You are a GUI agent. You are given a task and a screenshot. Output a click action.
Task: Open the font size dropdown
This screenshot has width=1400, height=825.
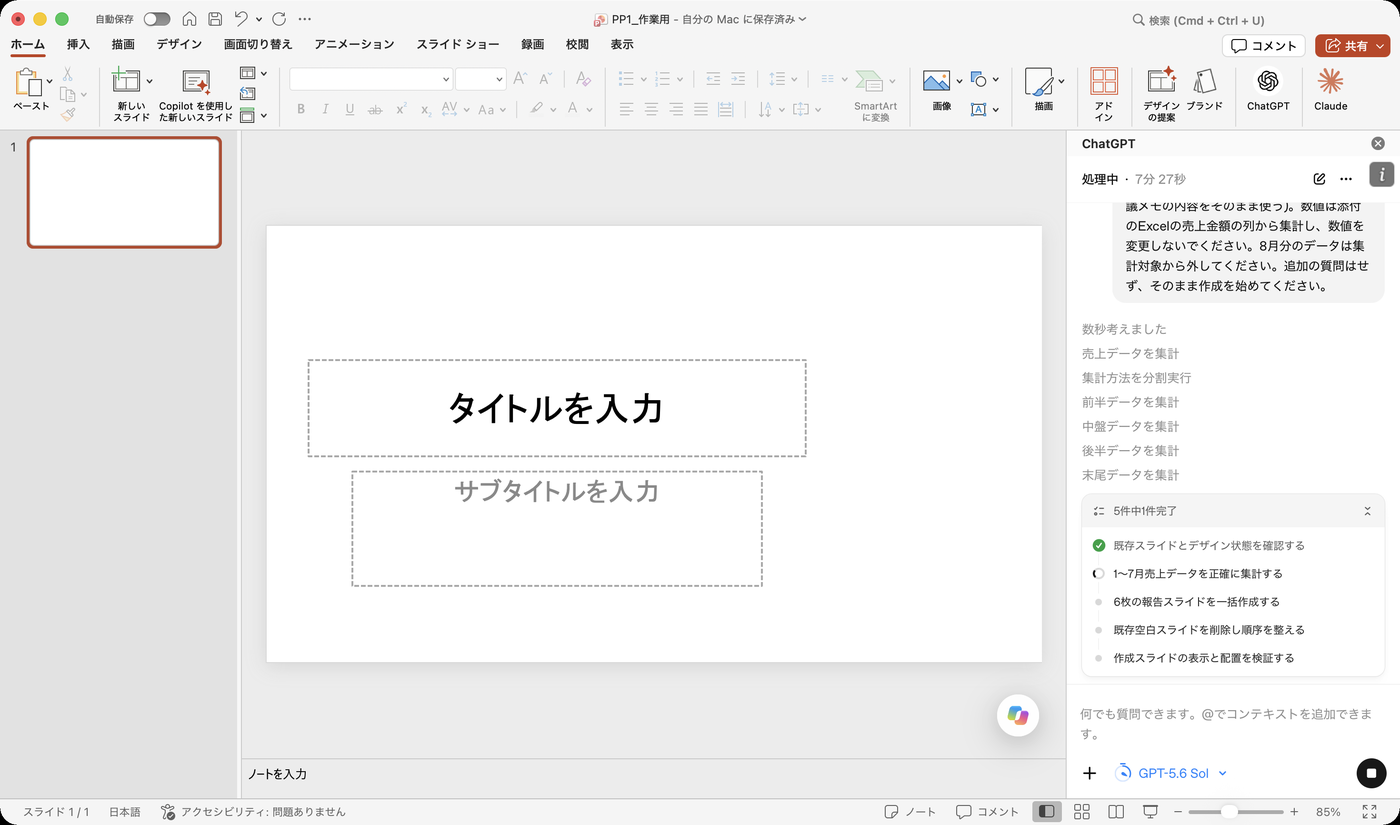tap(499, 79)
